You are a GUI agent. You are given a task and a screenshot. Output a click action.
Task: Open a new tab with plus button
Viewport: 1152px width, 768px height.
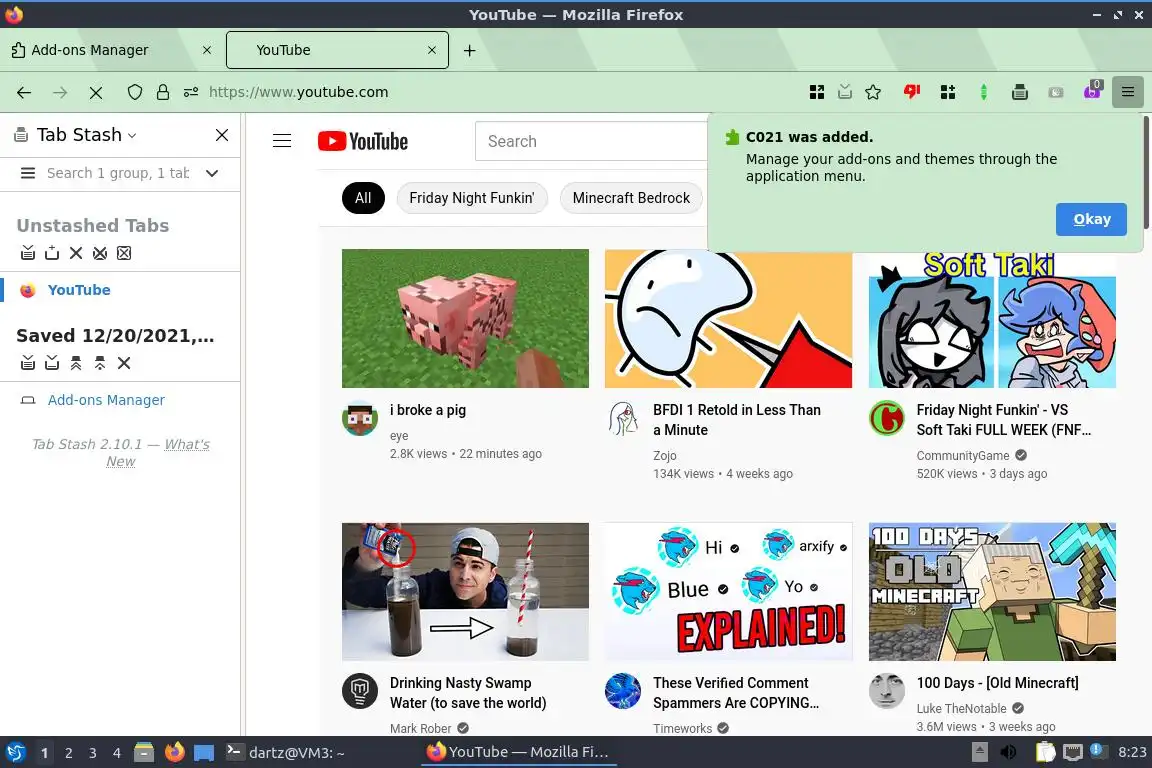click(x=469, y=50)
